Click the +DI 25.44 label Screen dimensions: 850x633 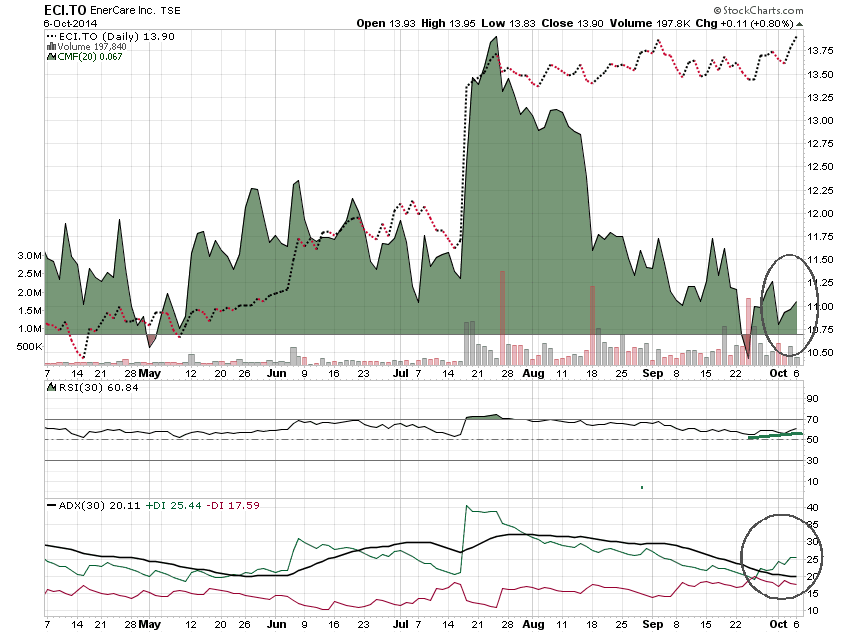click(173, 505)
